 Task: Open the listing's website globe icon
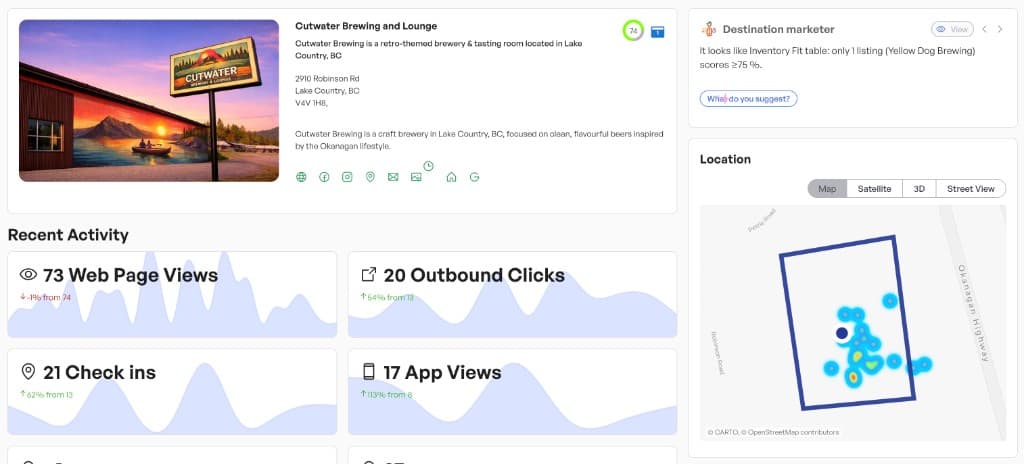point(301,177)
